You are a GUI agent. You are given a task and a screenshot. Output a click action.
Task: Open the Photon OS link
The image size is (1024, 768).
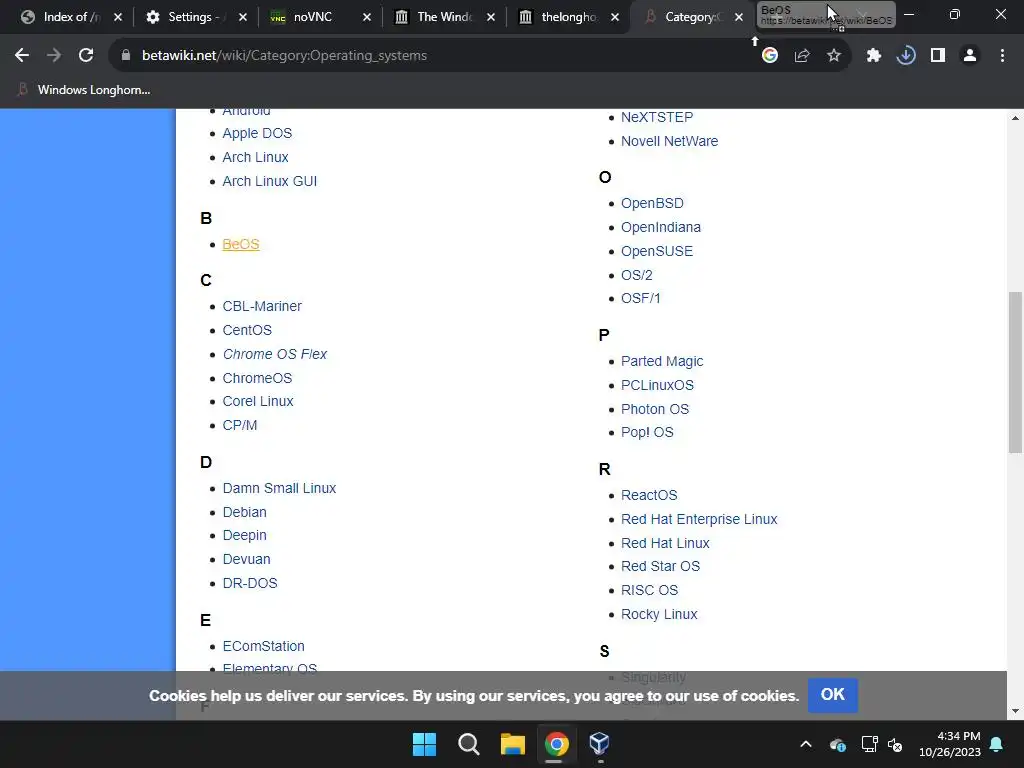[655, 409]
